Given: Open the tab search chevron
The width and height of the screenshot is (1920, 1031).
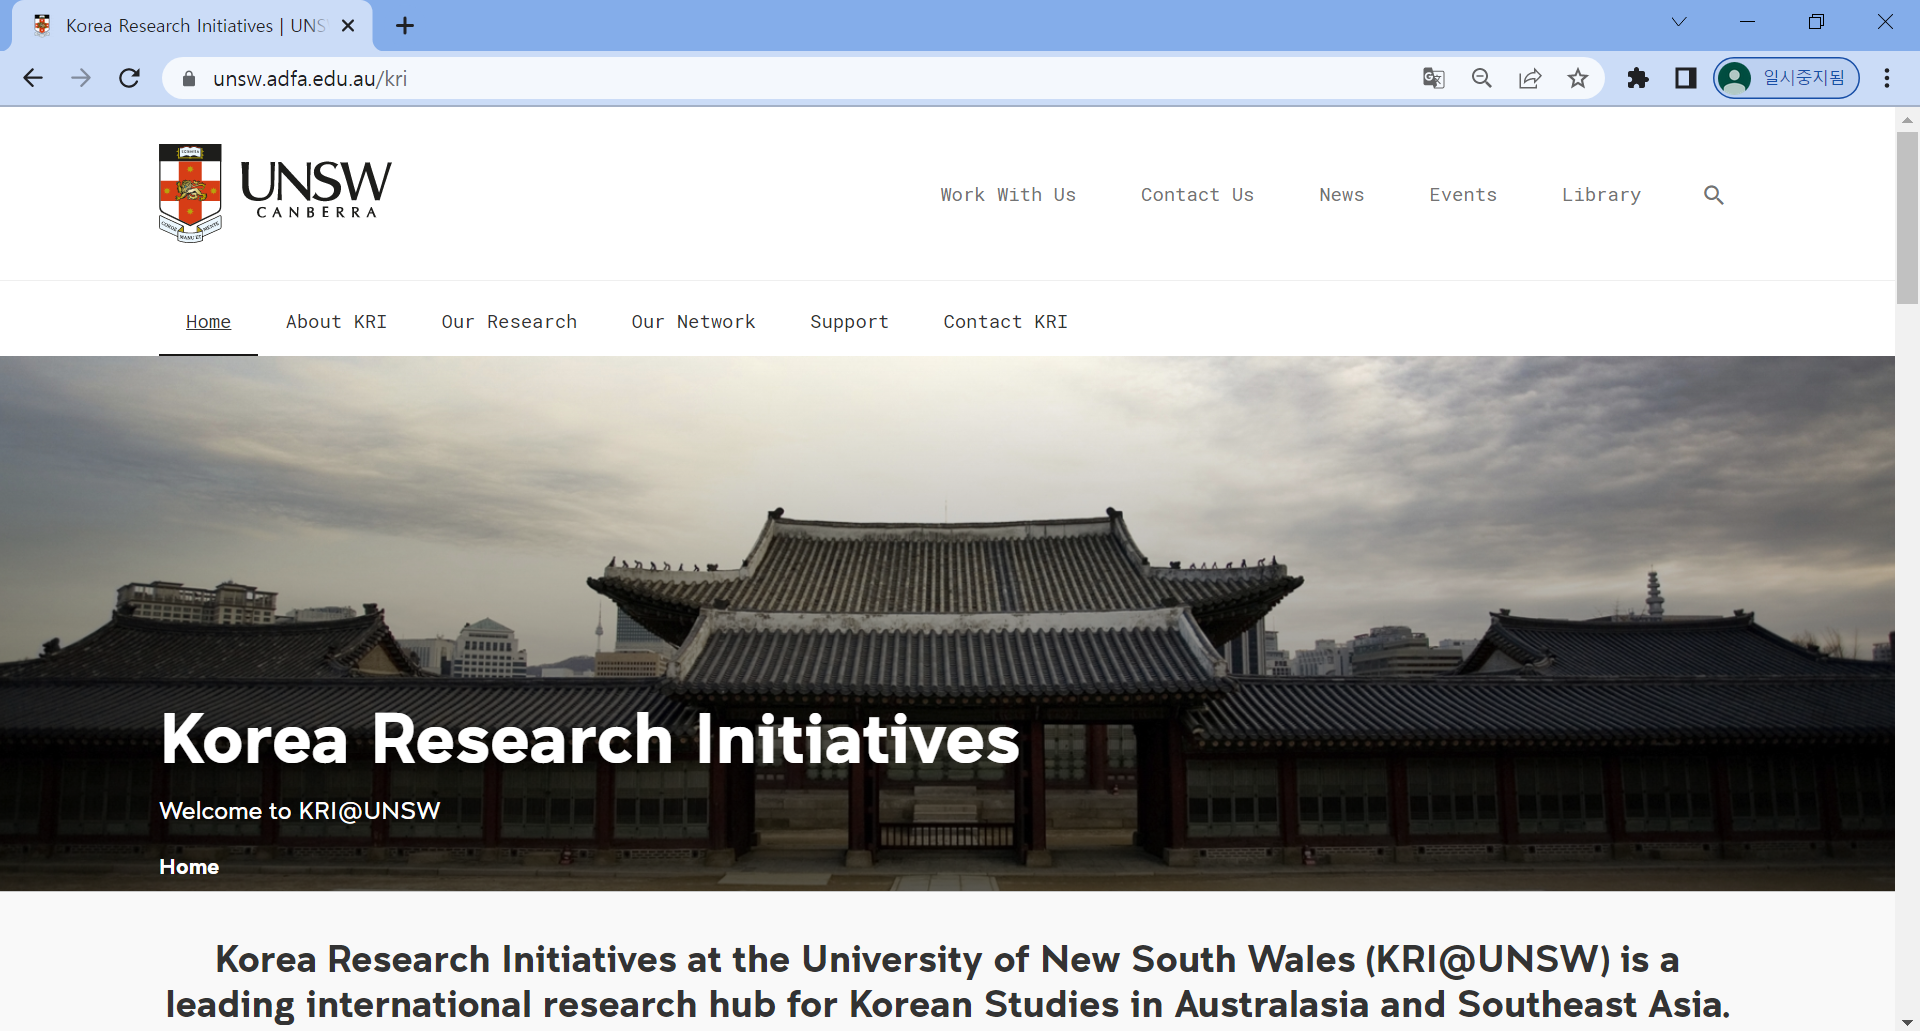Looking at the screenshot, I should pyautogui.click(x=1679, y=22).
